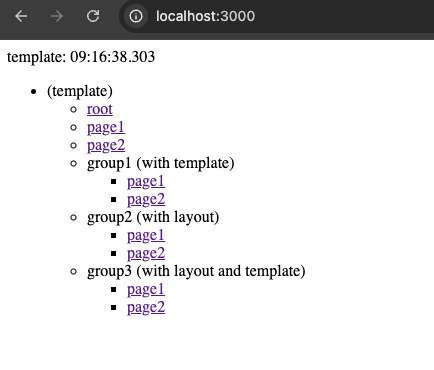Open page2 link under group1 (with template)

(x=146, y=200)
